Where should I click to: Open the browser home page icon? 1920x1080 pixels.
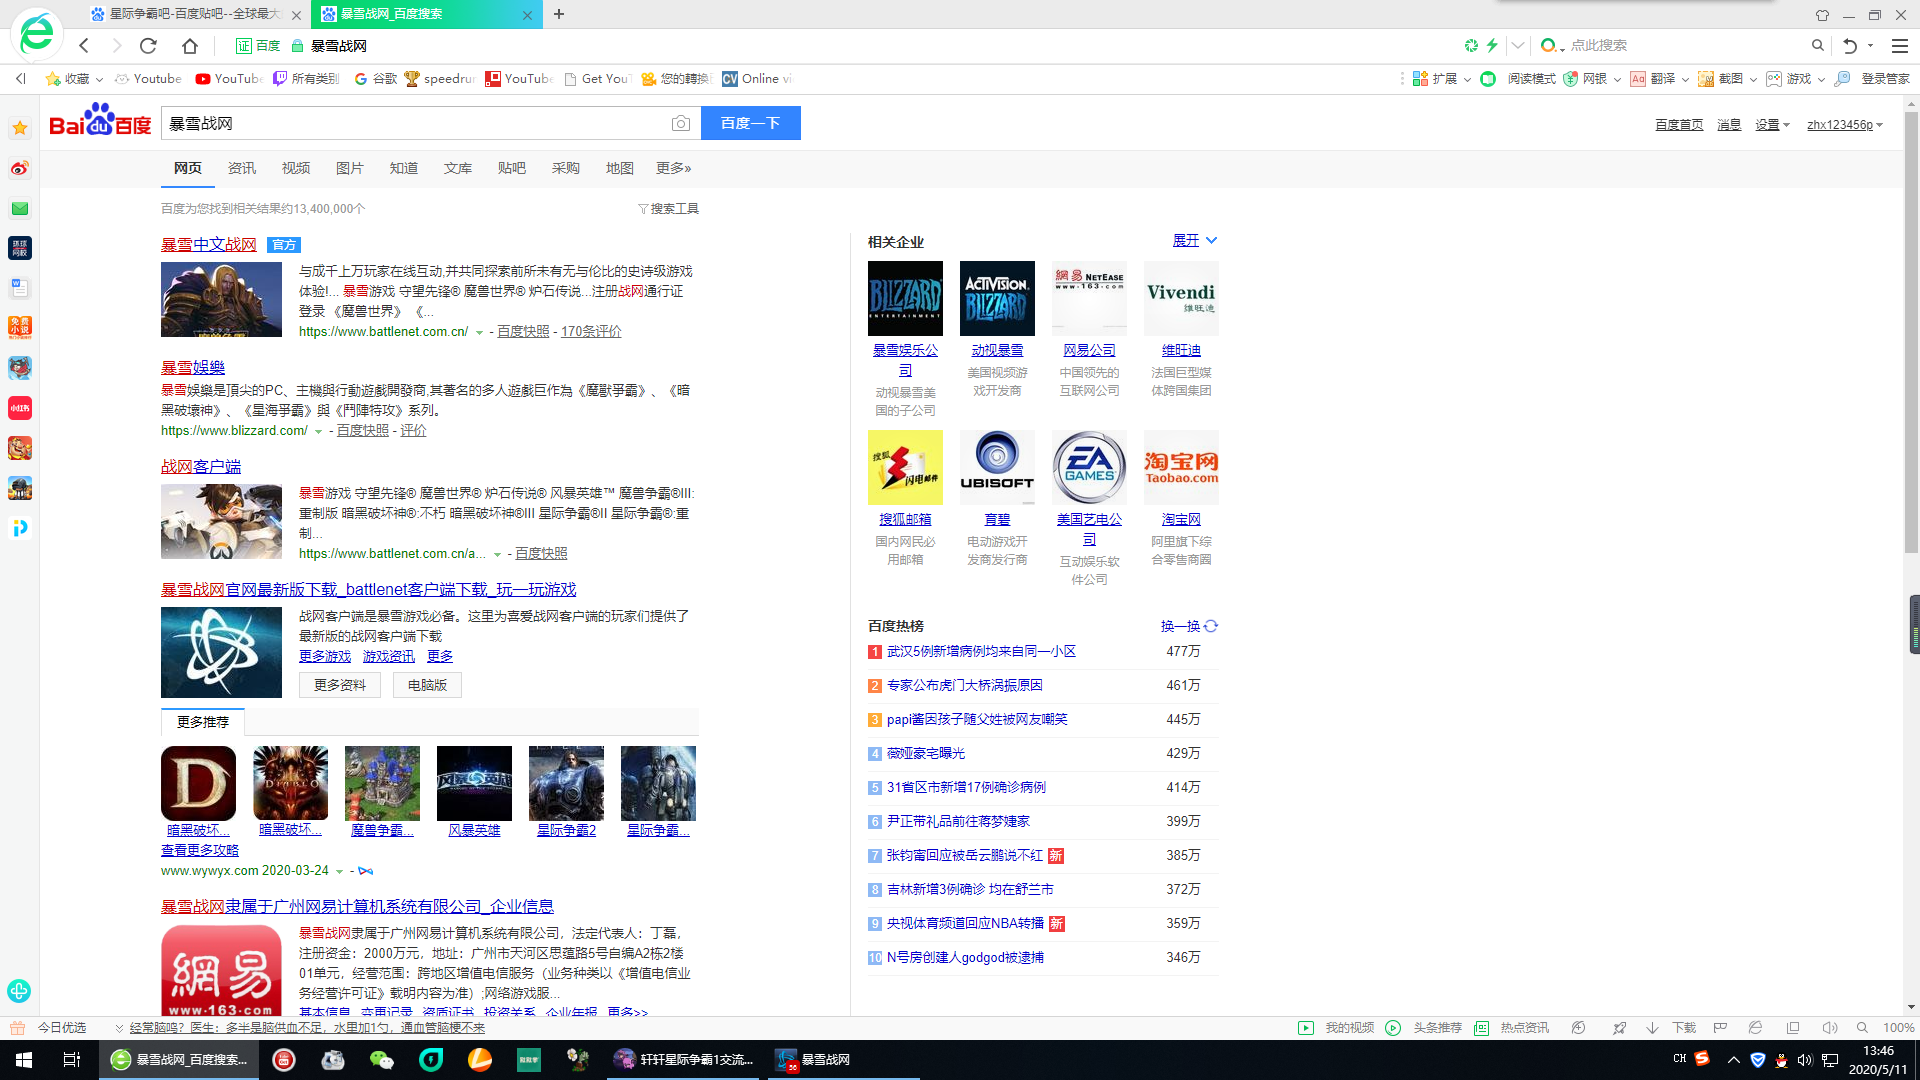(190, 46)
